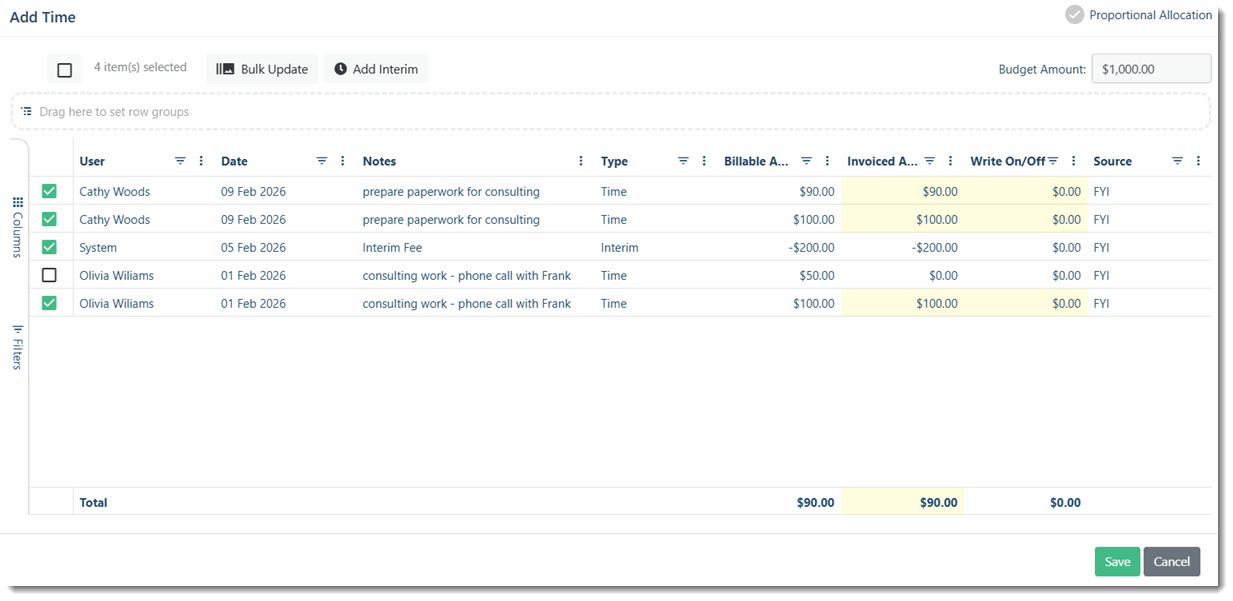The height and width of the screenshot is (601, 1233).
Task: Open filter menu for Date column
Action: pyautogui.click(x=322, y=161)
